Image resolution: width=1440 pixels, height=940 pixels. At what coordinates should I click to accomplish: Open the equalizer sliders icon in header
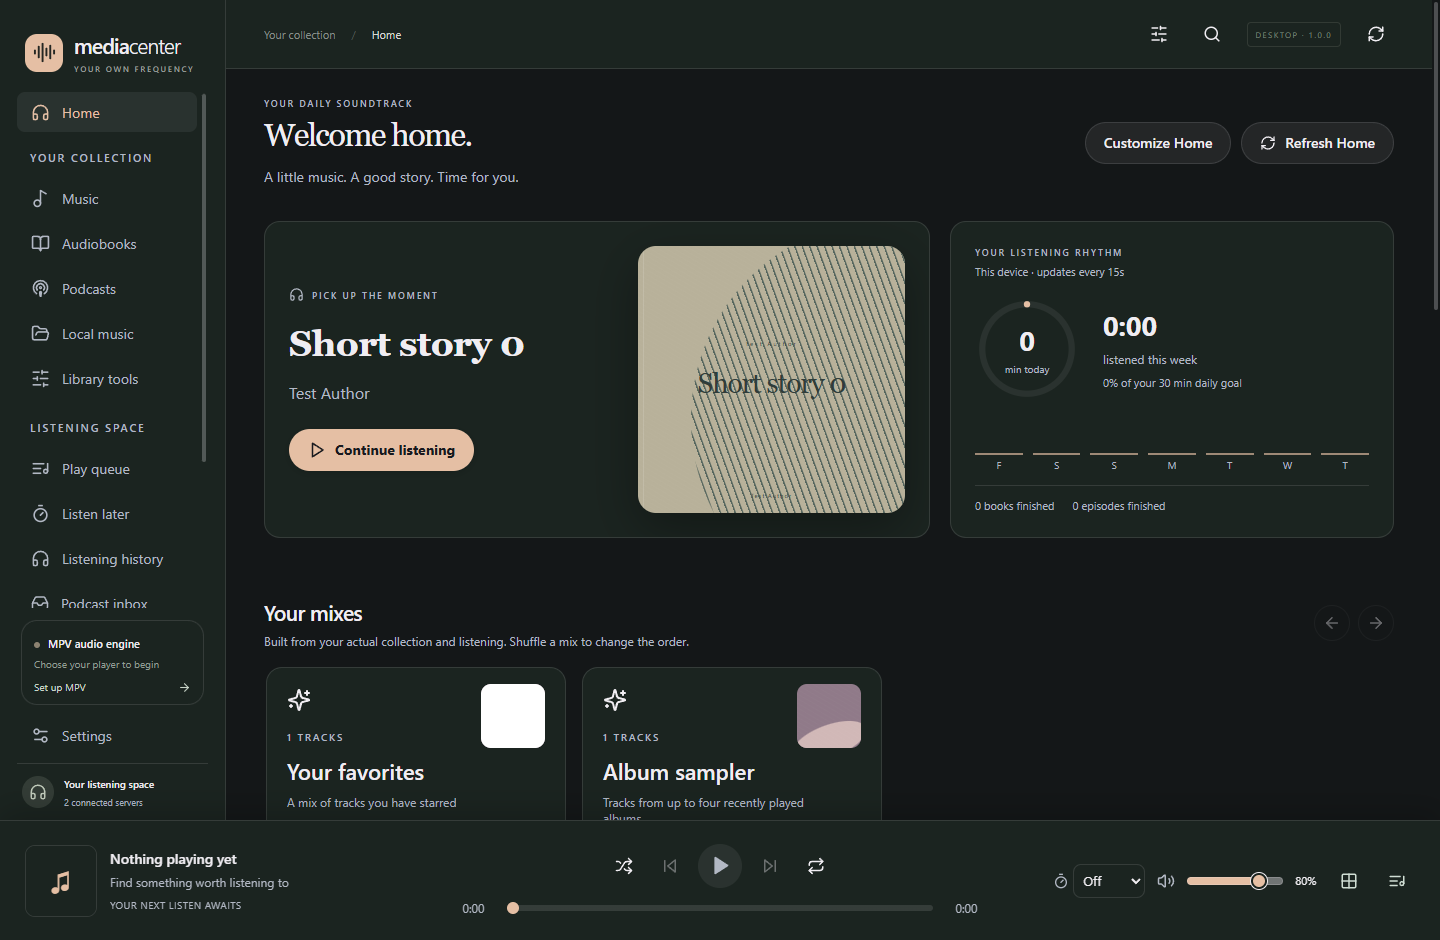[1159, 34]
